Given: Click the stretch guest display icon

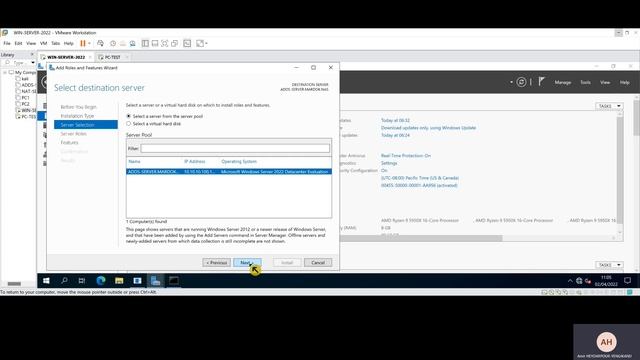Looking at the screenshot, I should (200, 43).
